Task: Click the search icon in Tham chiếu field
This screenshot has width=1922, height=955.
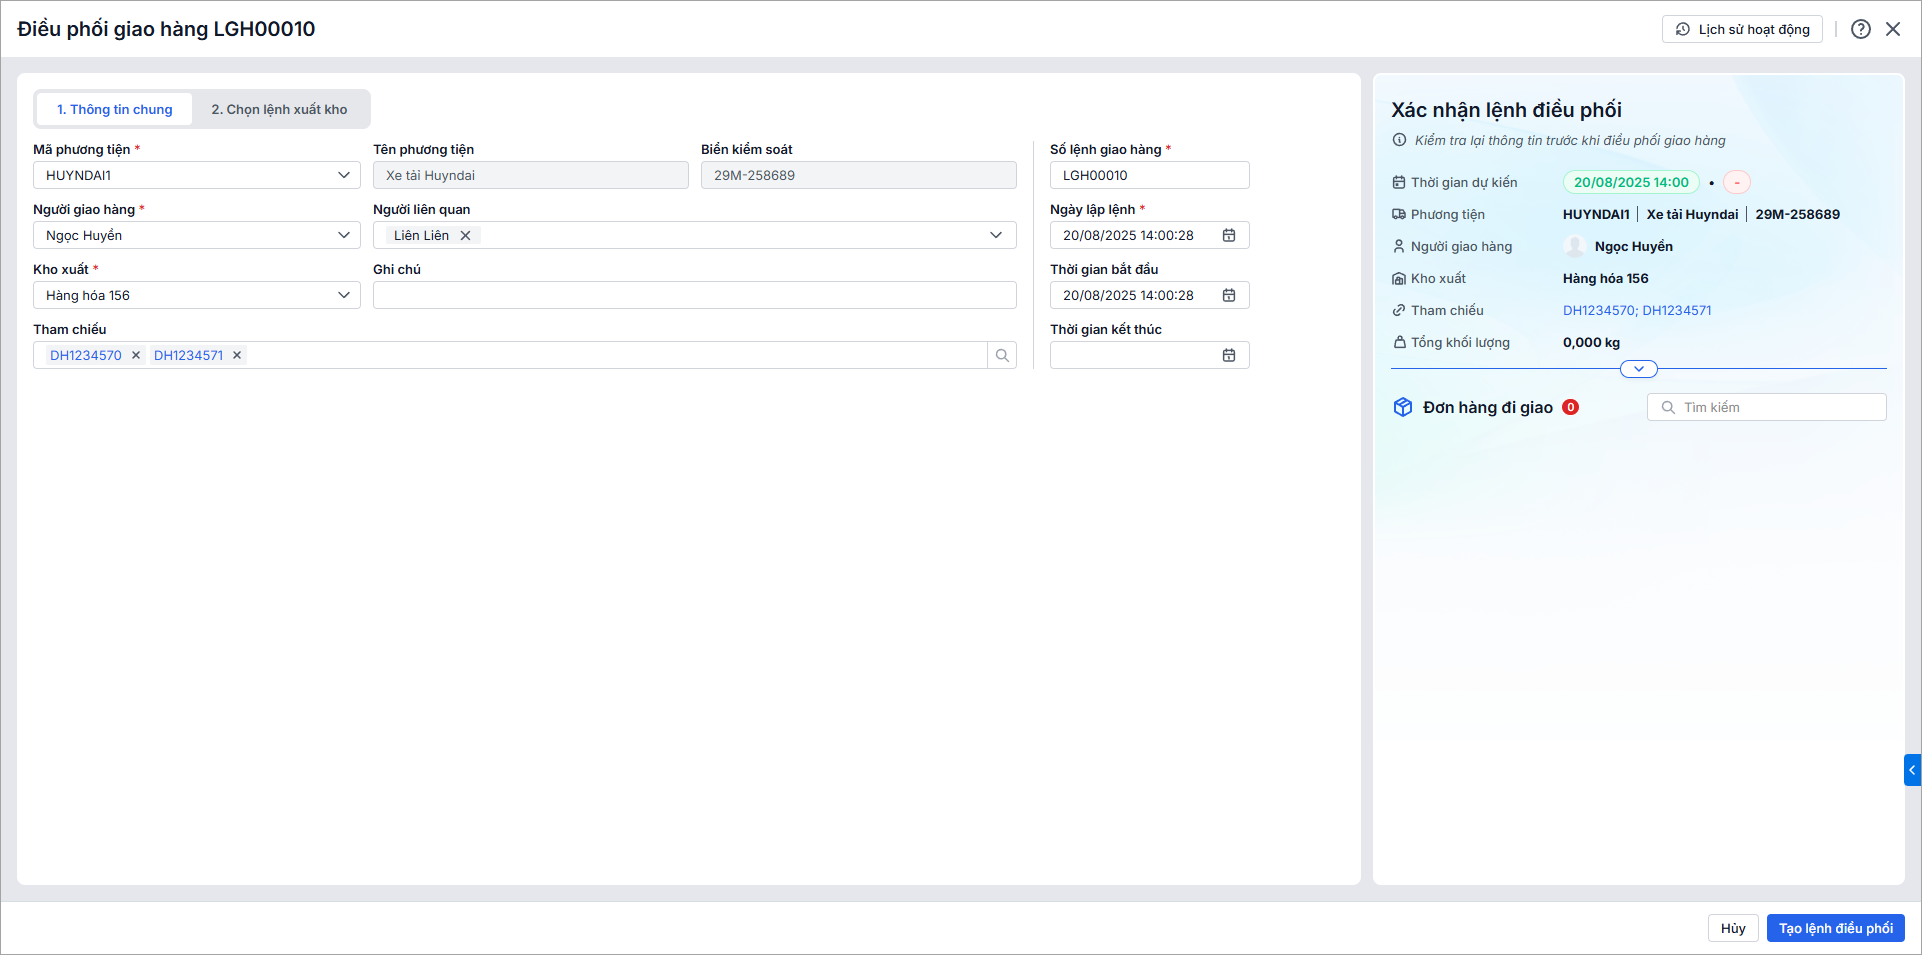Action: [1002, 355]
